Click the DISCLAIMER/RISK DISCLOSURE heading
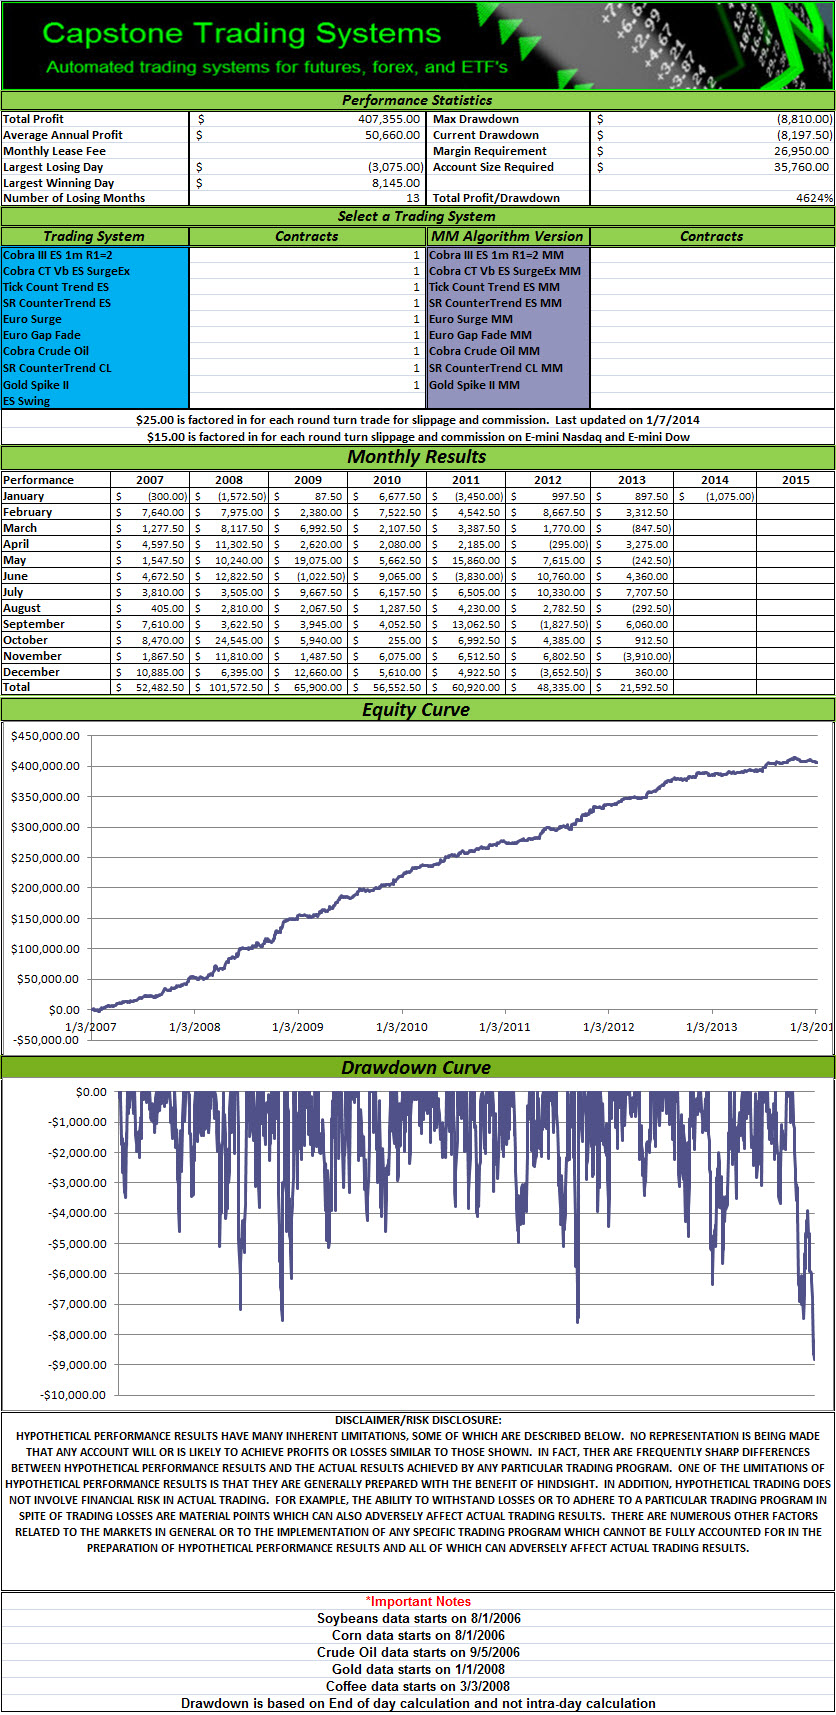This screenshot has height=1715, width=836. tap(419, 1420)
